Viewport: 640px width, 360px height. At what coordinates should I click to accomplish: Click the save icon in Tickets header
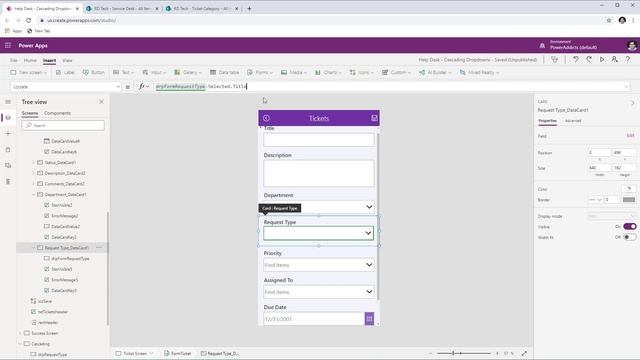click(x=374, y=118)
